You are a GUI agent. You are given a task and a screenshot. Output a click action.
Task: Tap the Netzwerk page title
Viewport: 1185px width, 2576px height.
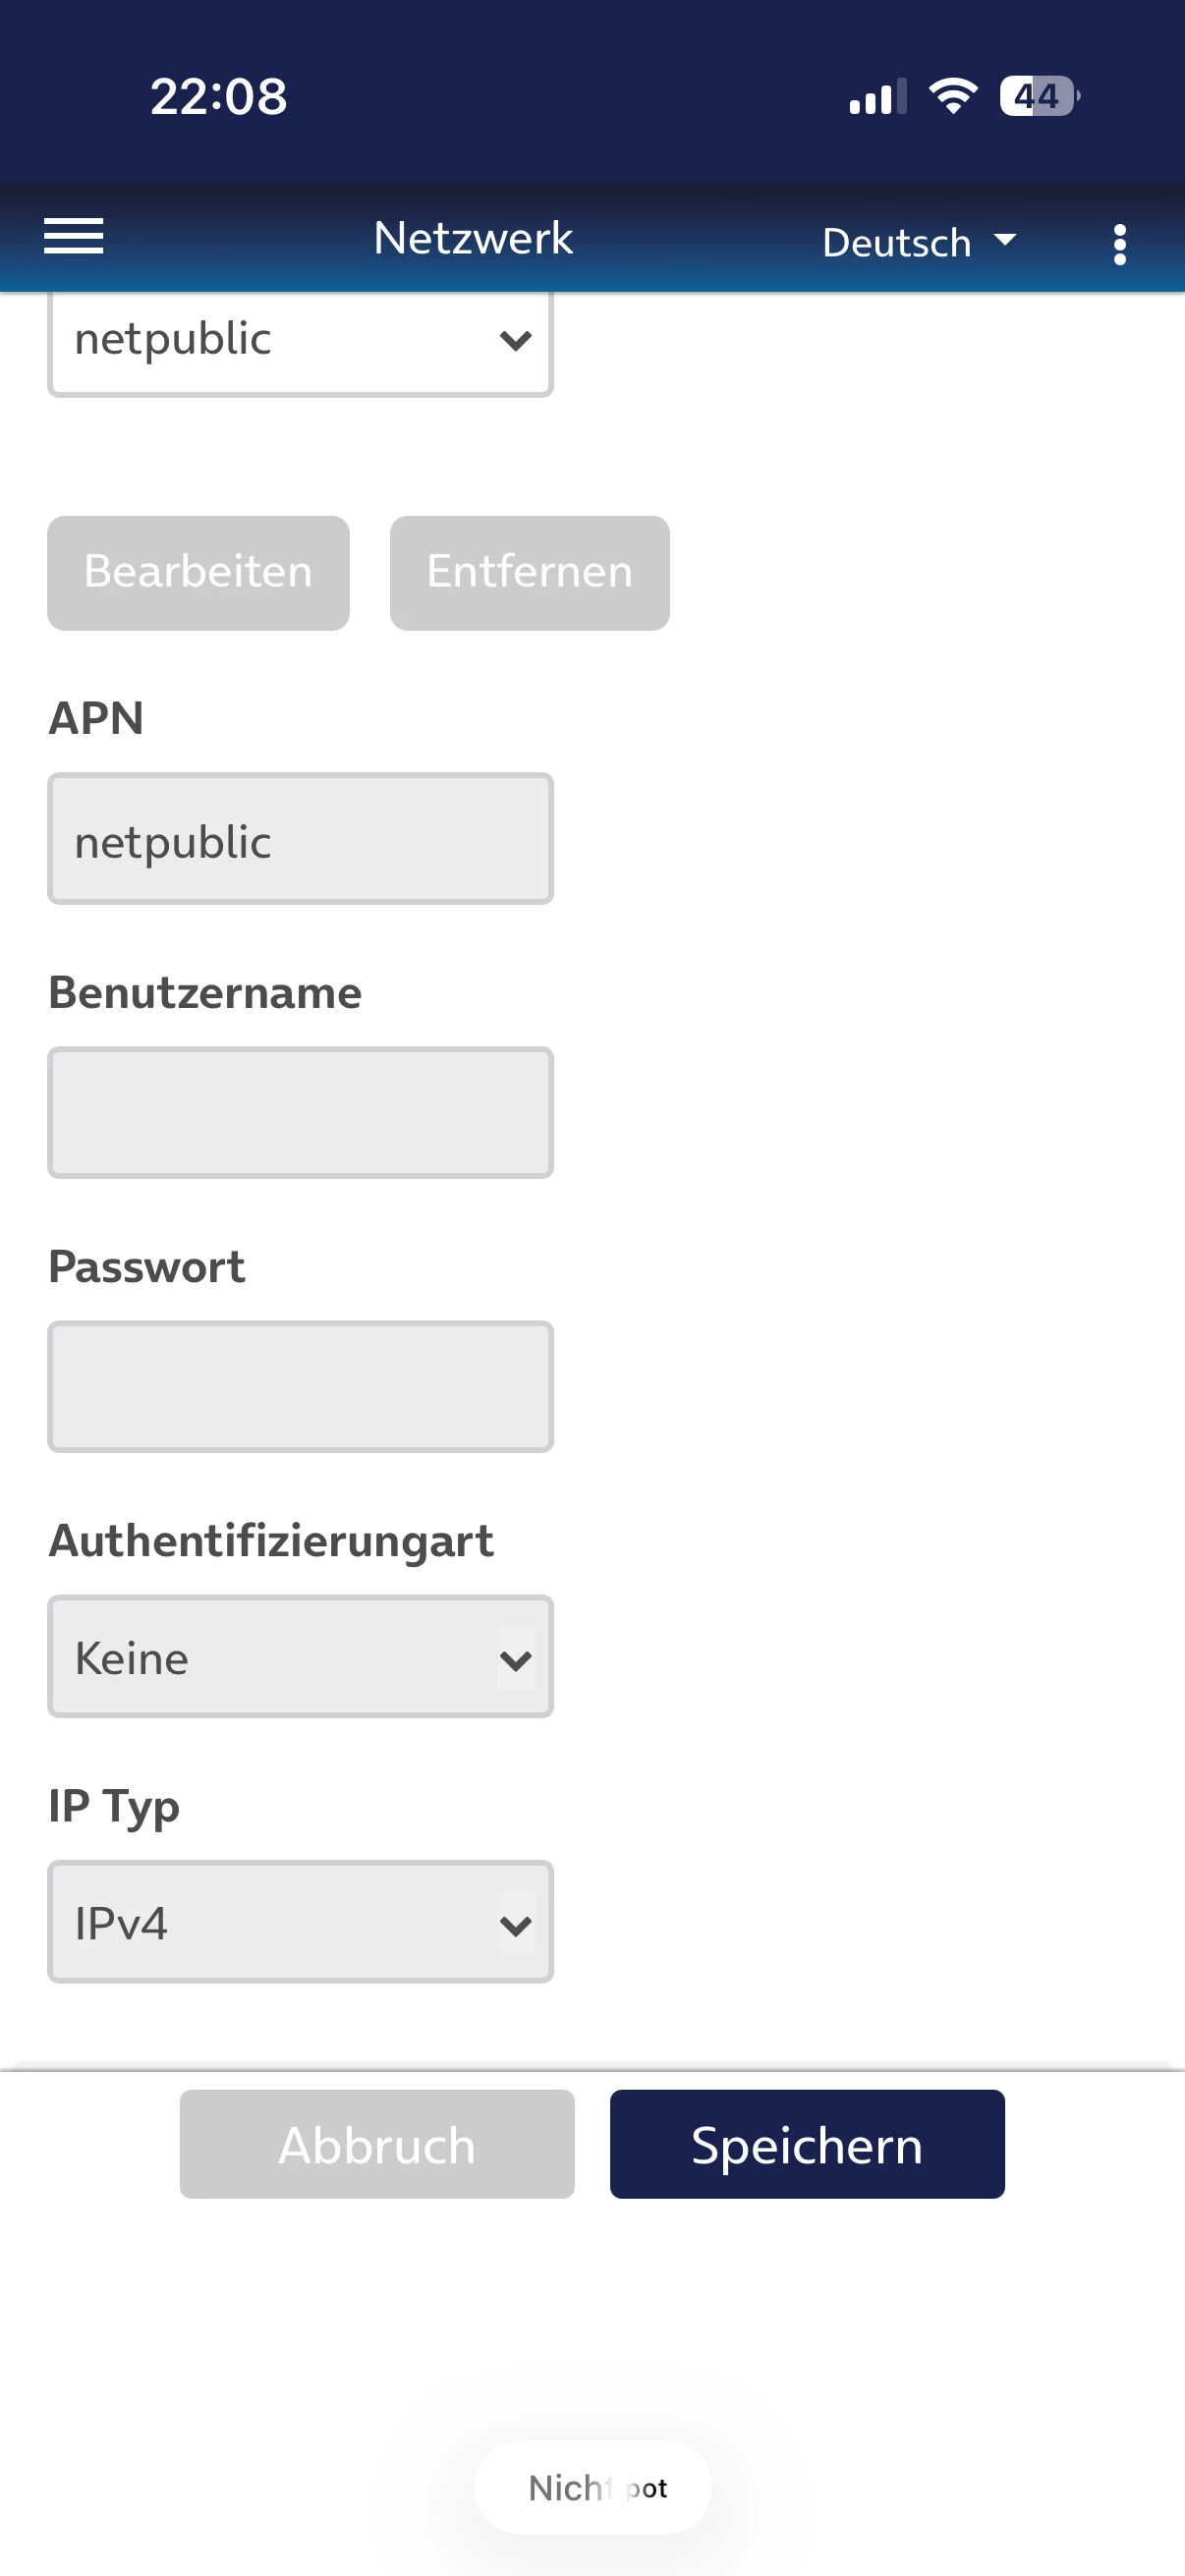pyautogui.click(x=473, y=238)
